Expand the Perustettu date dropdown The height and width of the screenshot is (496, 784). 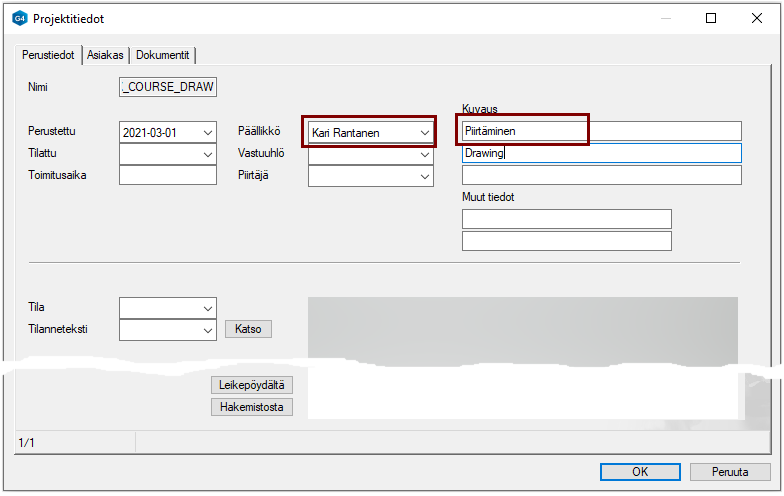pos(207,132)
